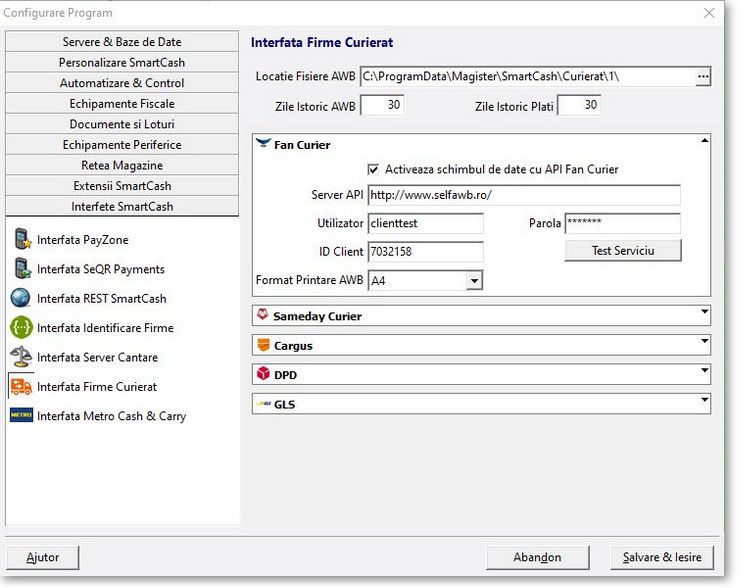Click the Sameday Curier logo icon

tap(262, 315)
